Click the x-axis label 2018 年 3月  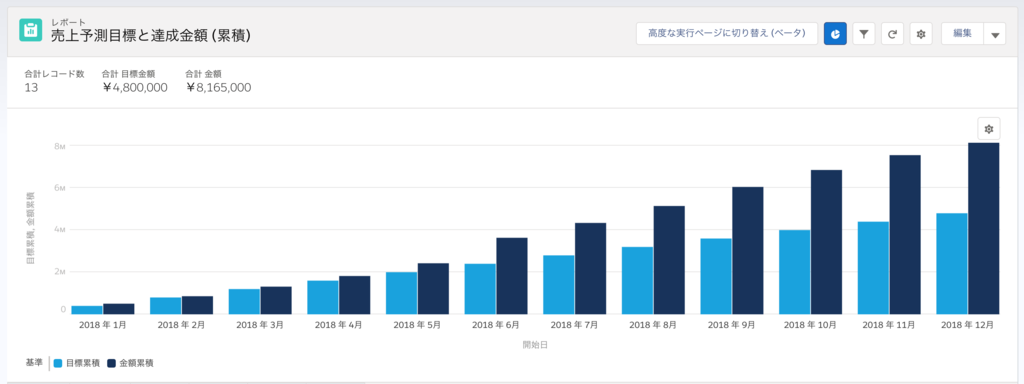[x=260, y=325]
